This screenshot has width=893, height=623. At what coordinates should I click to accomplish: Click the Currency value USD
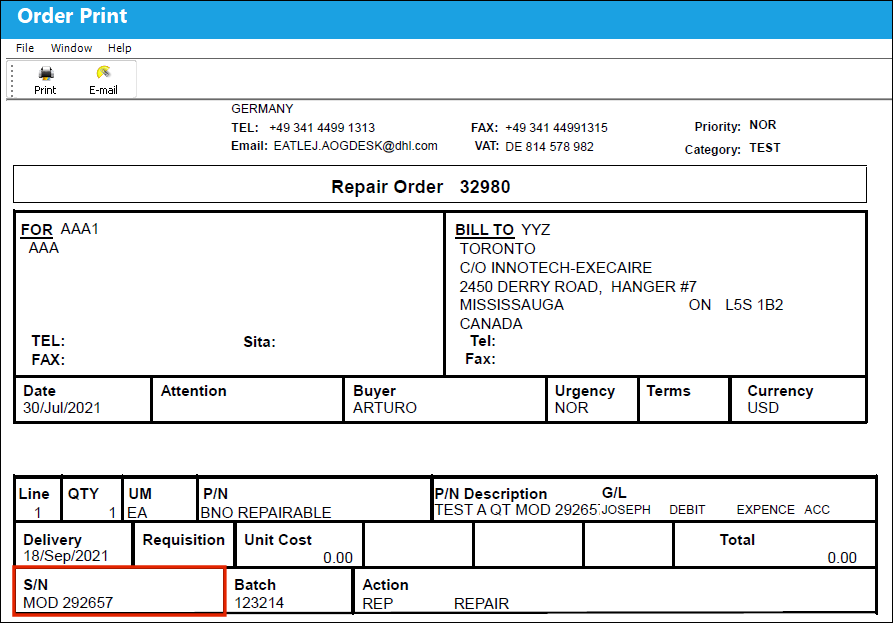tap(763, 408)
